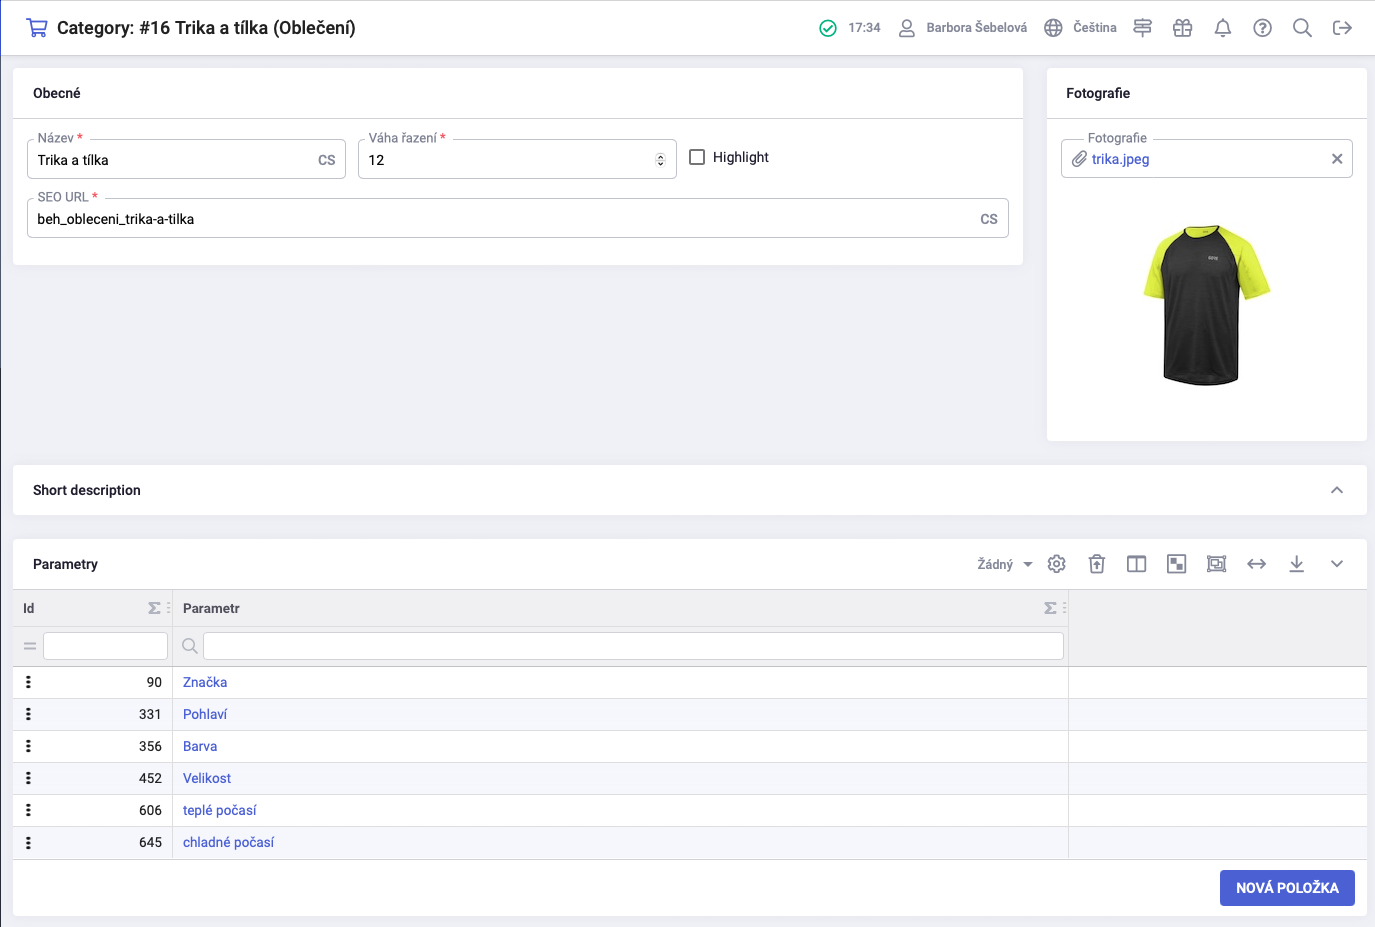1375x927 pixels.
Task: Click the select frame icon in Parametry
Action: pos(1217,564)
